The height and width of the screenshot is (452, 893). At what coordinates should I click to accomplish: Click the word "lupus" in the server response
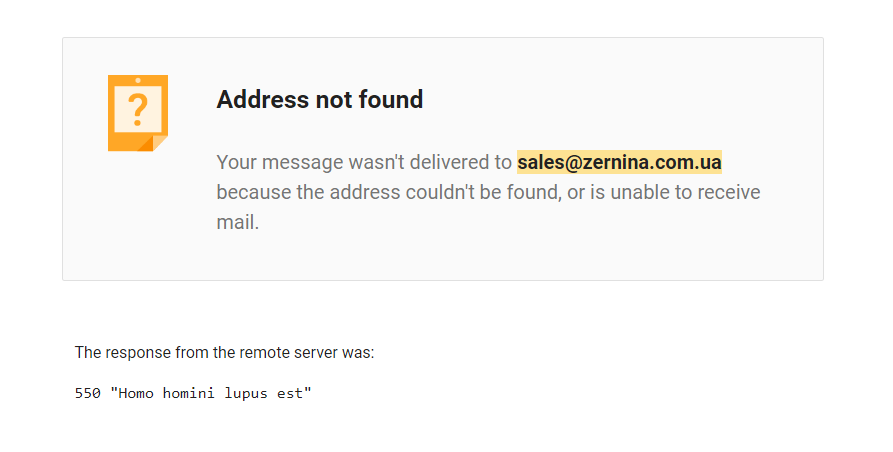point(246,394)
